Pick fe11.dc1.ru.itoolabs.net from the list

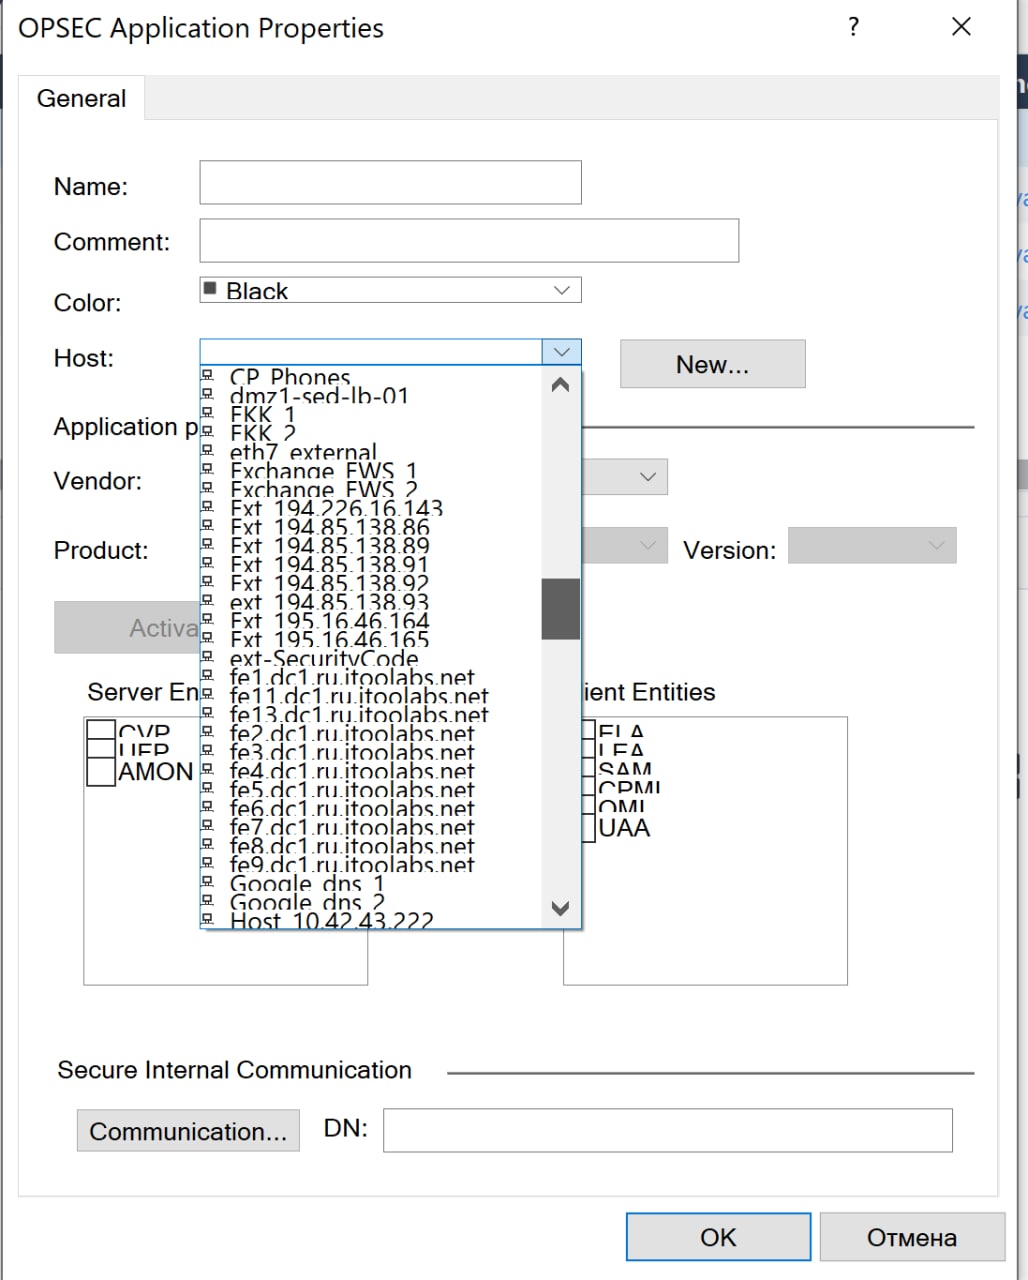pos(371,694)
